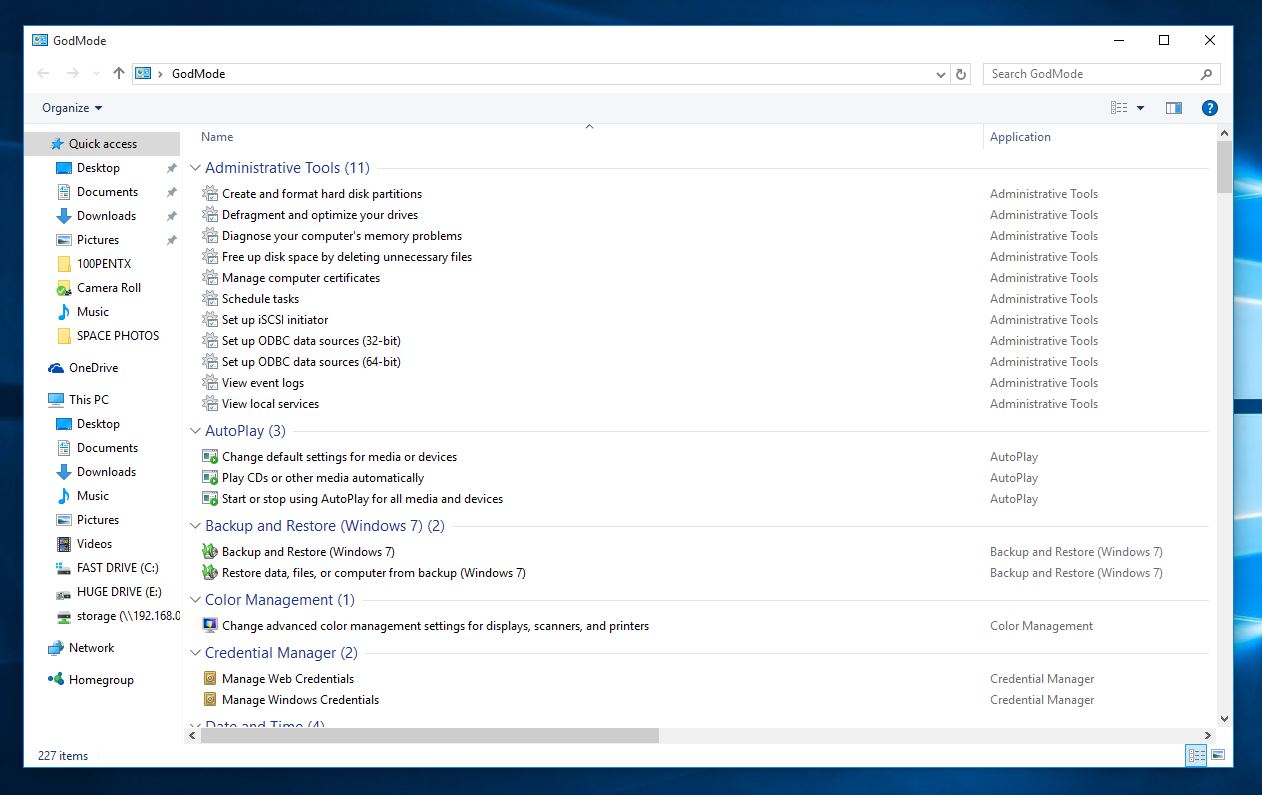1262x795 pixels.
Task: Open FAST DRIVE (C:) in sidebar
Action: click(117, 568)
